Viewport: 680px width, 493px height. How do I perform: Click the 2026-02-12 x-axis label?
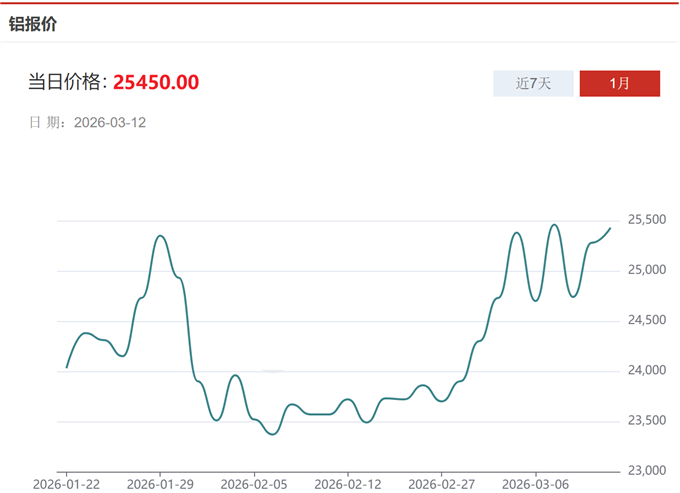click(x=348, y=484)
